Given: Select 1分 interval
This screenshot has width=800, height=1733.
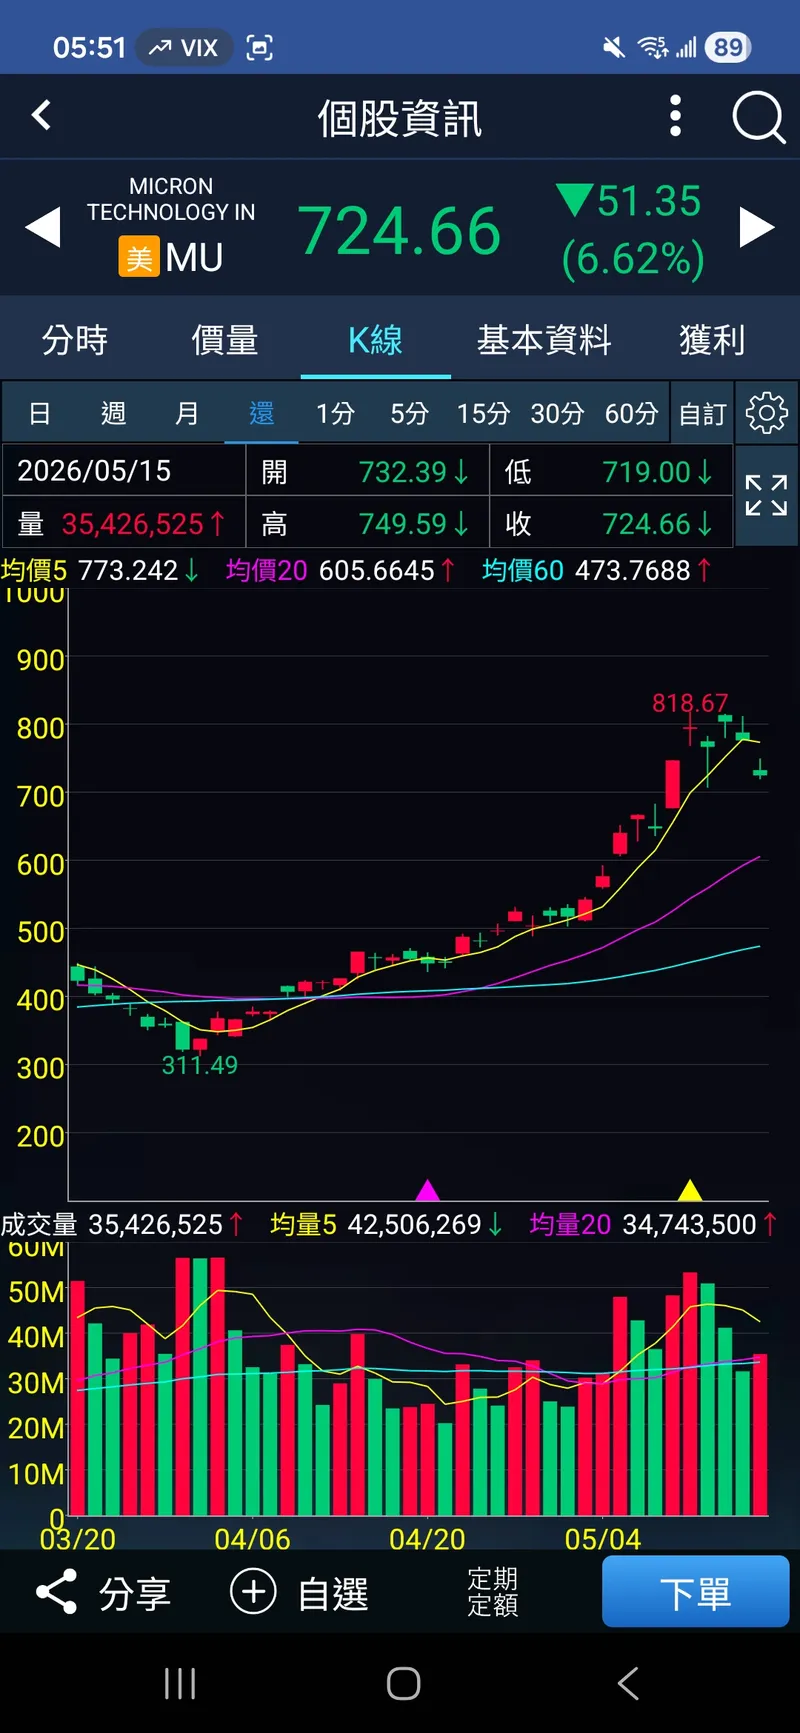Looking at the screenshot, I should point(335,413).
